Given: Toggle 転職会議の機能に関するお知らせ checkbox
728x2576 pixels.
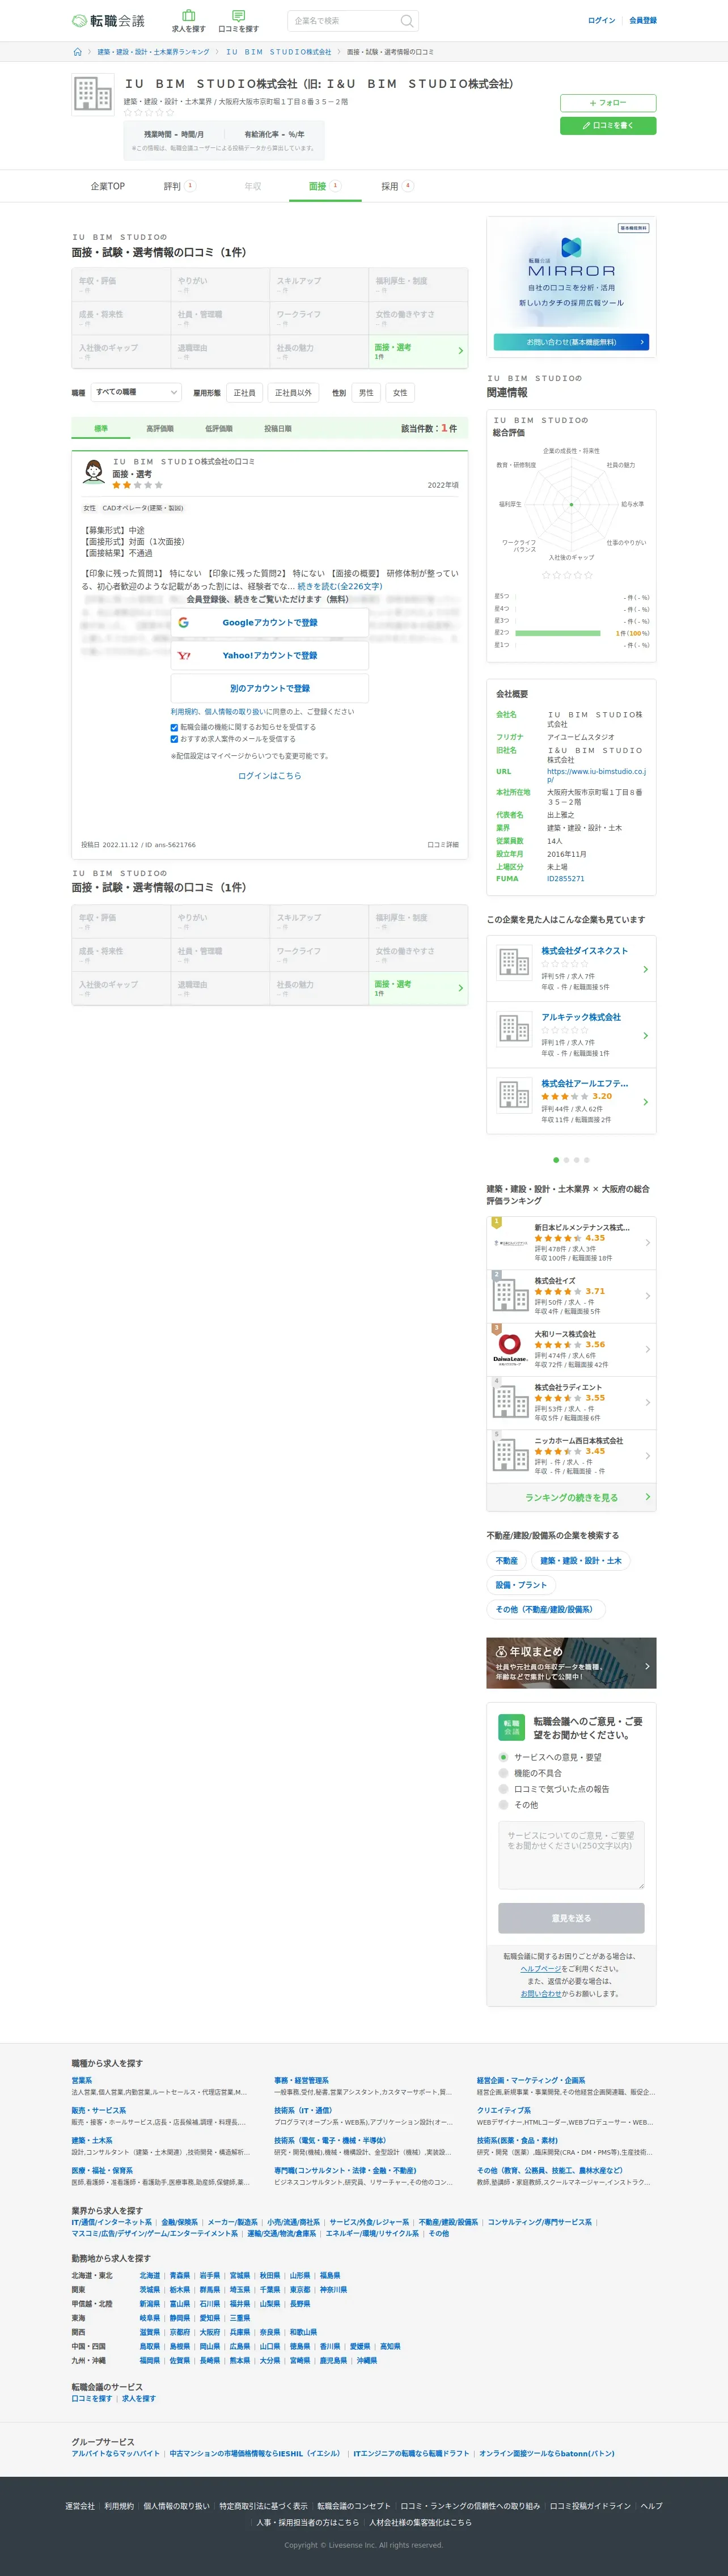Looking at the screenshot, I should click(x=174, y=728).
